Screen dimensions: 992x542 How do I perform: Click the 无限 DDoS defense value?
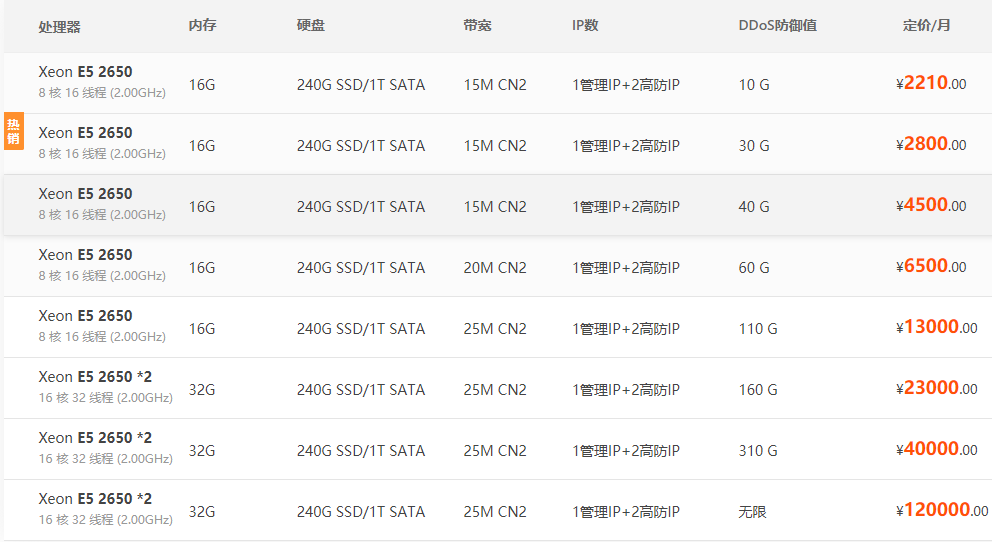tap(752, 512)
